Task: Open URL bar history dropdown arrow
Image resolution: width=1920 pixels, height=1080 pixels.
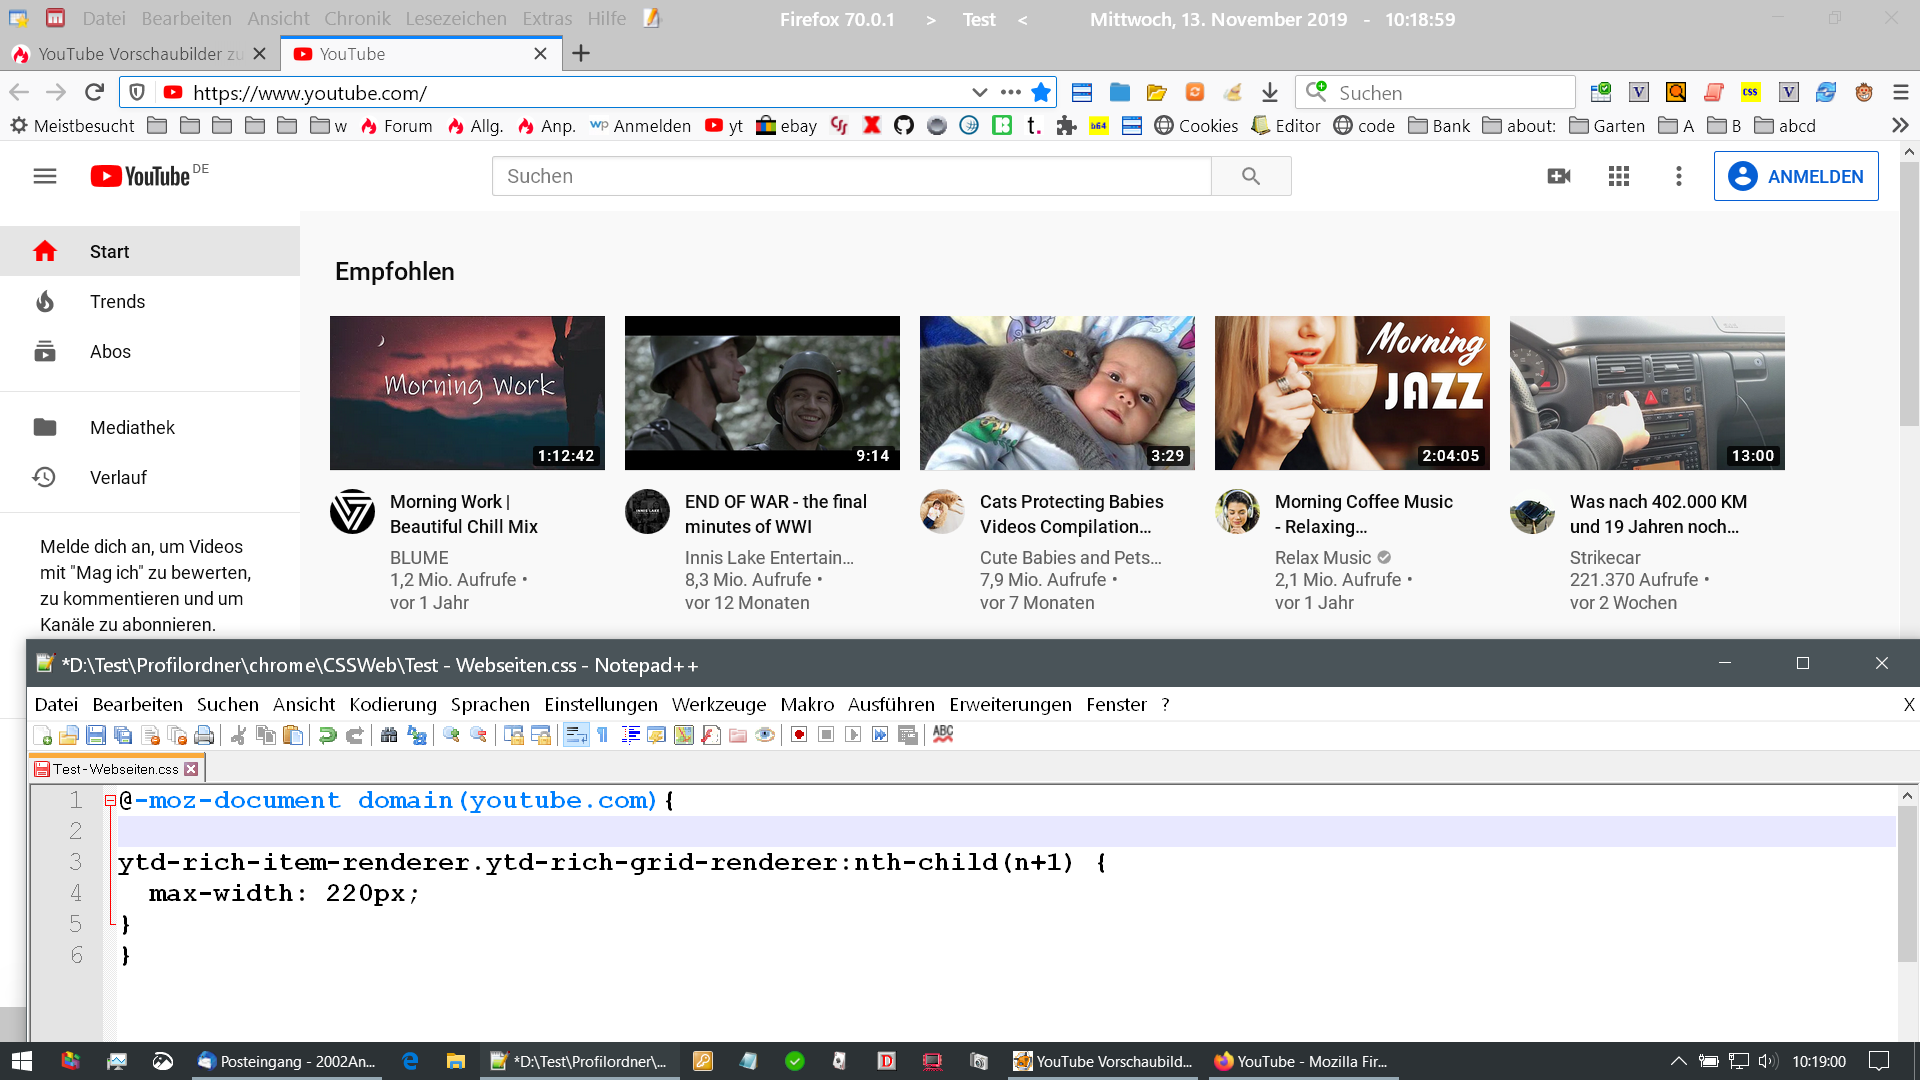Action: (979, 93)
